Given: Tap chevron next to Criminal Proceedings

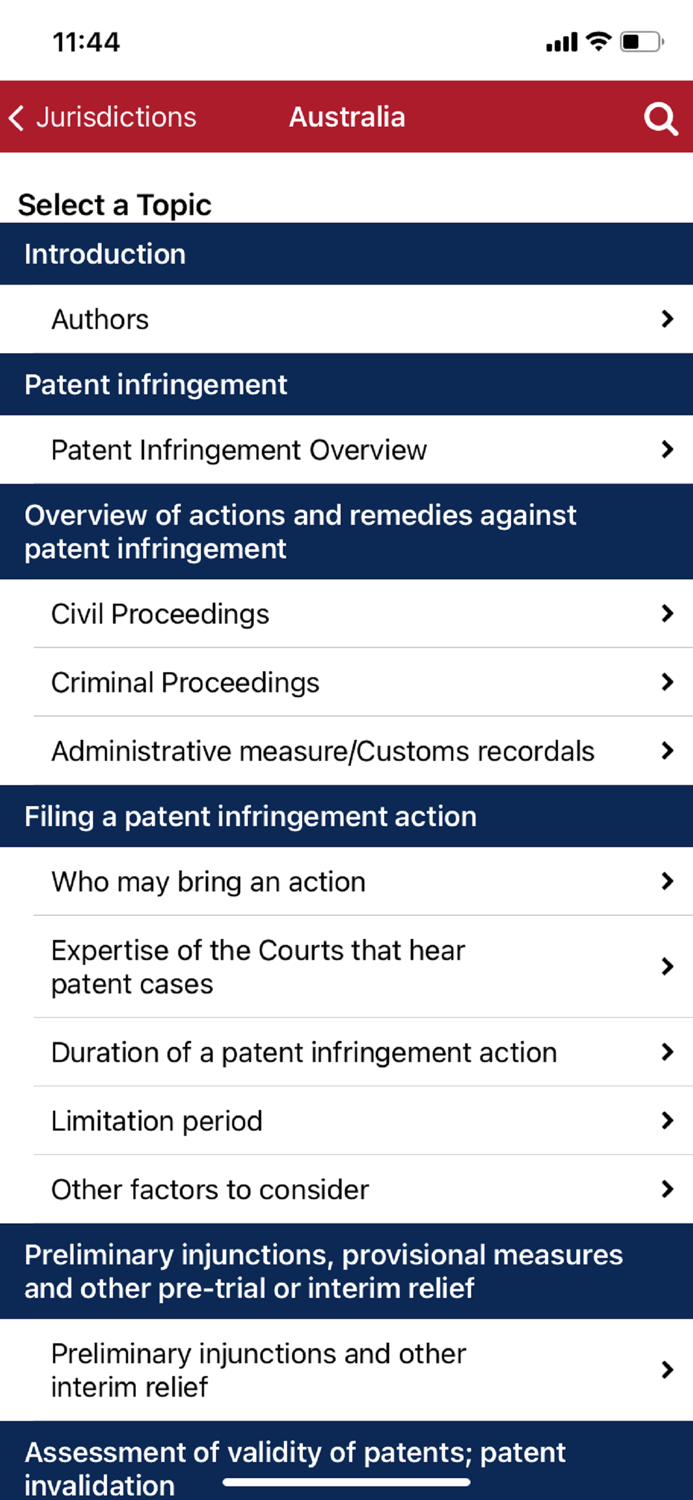Looking at the screenshot, I should (x=667, y=682).
